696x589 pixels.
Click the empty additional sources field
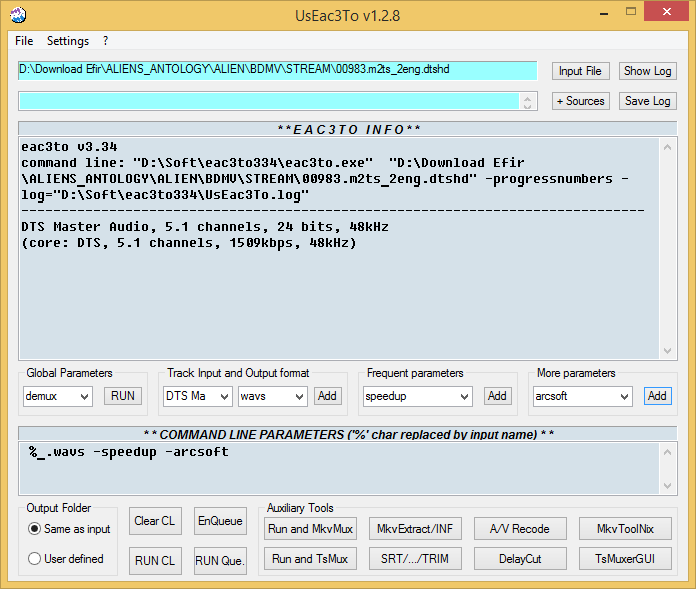pos(269,101)
